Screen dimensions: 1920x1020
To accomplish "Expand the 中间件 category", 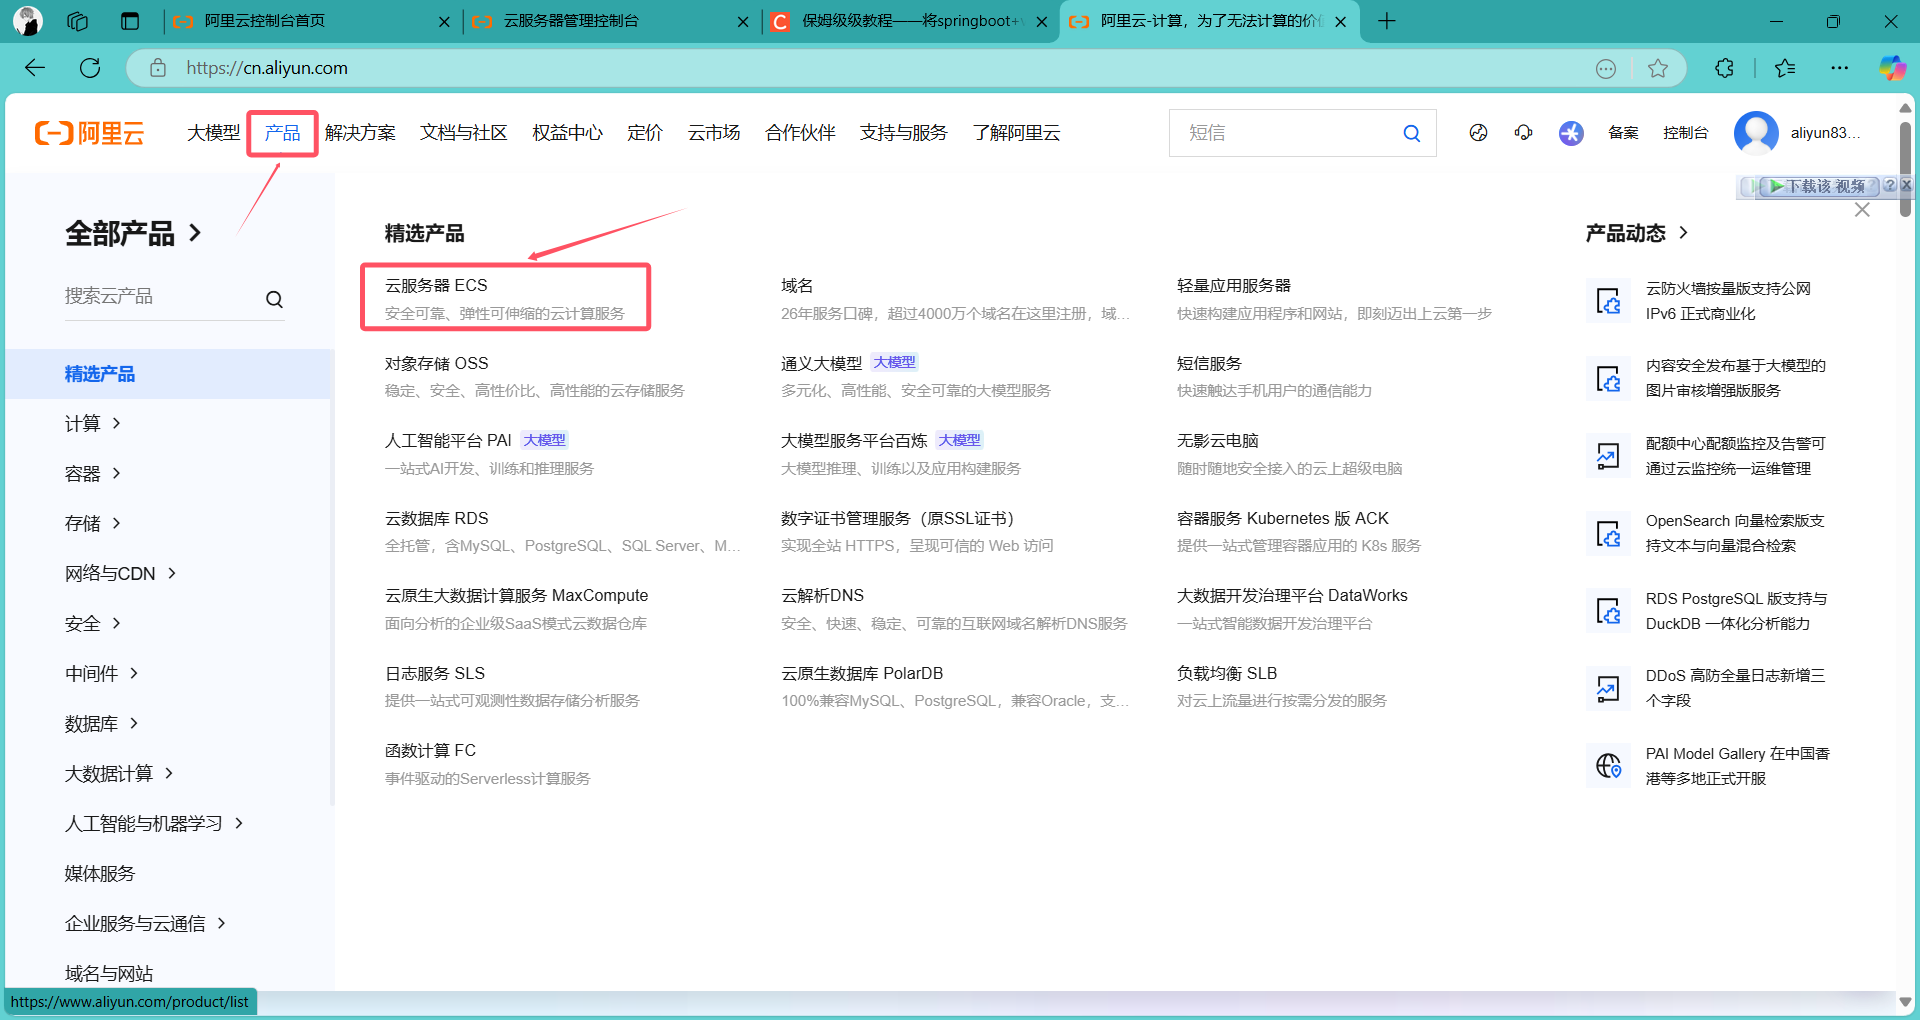I will coord(102,673).
